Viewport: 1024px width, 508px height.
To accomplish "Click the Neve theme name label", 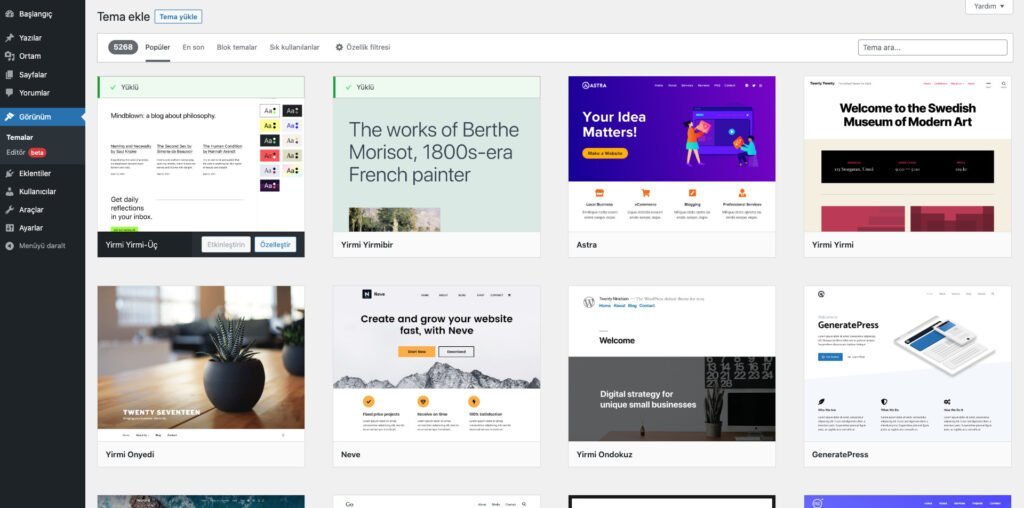I will pyautogui.click(x=351, y=454).
